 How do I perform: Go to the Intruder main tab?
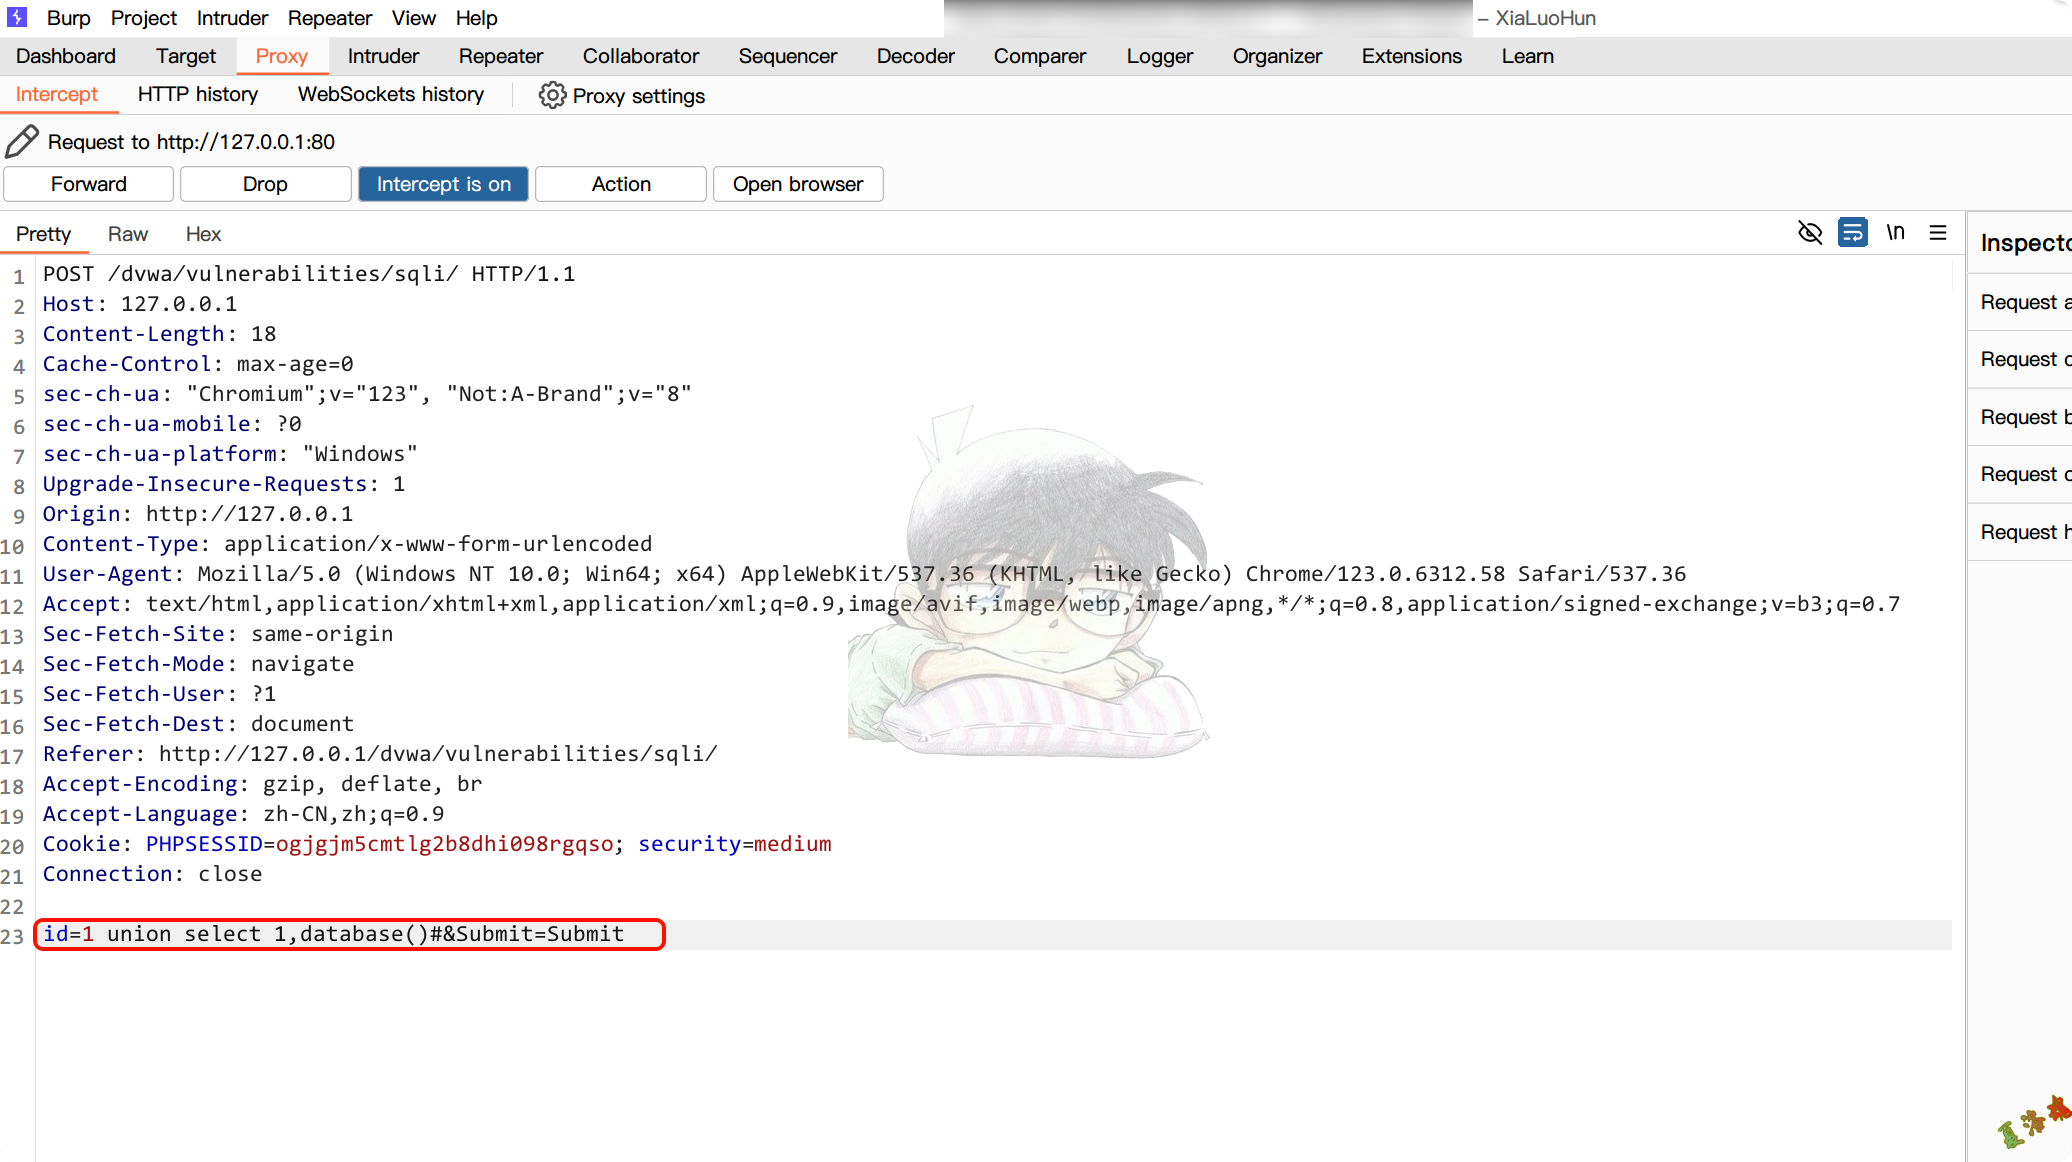383,56
